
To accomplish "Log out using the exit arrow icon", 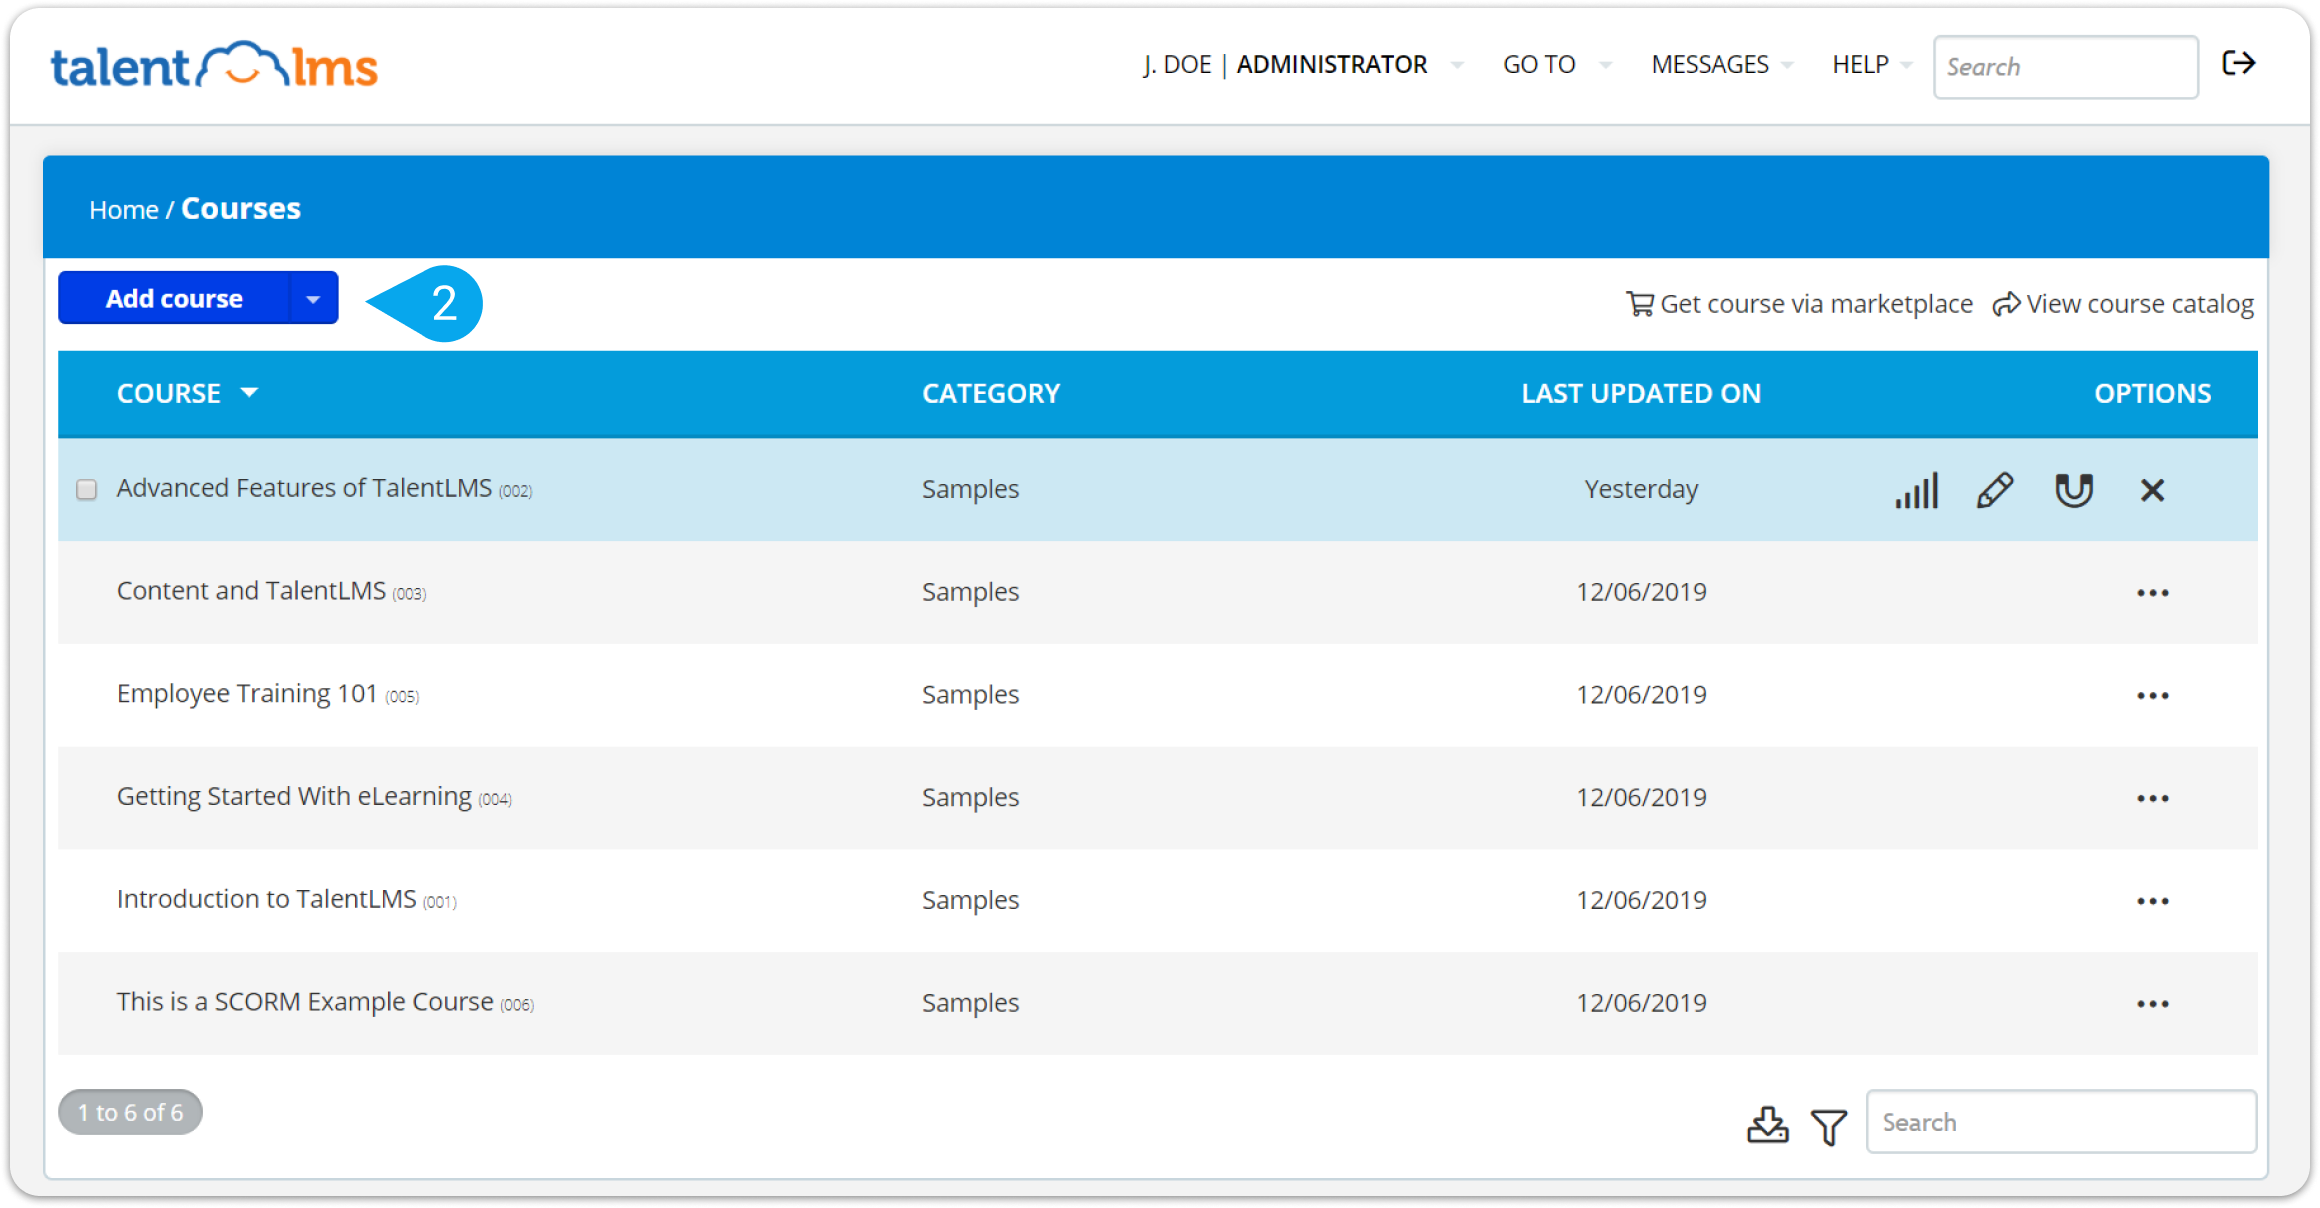I will click(x=2239, y=64).
